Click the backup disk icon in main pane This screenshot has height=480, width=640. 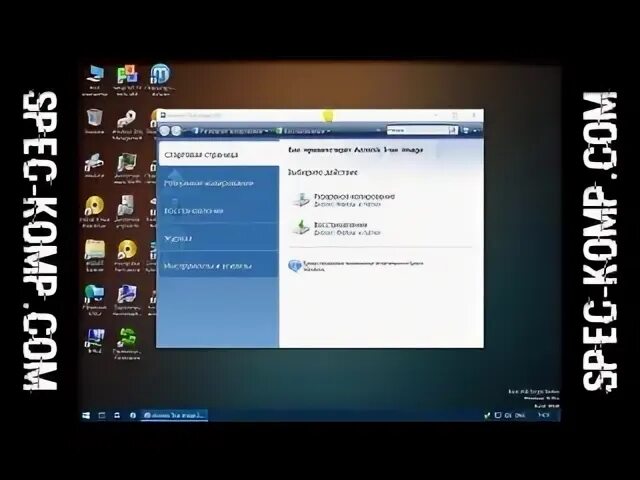[302, 200]
